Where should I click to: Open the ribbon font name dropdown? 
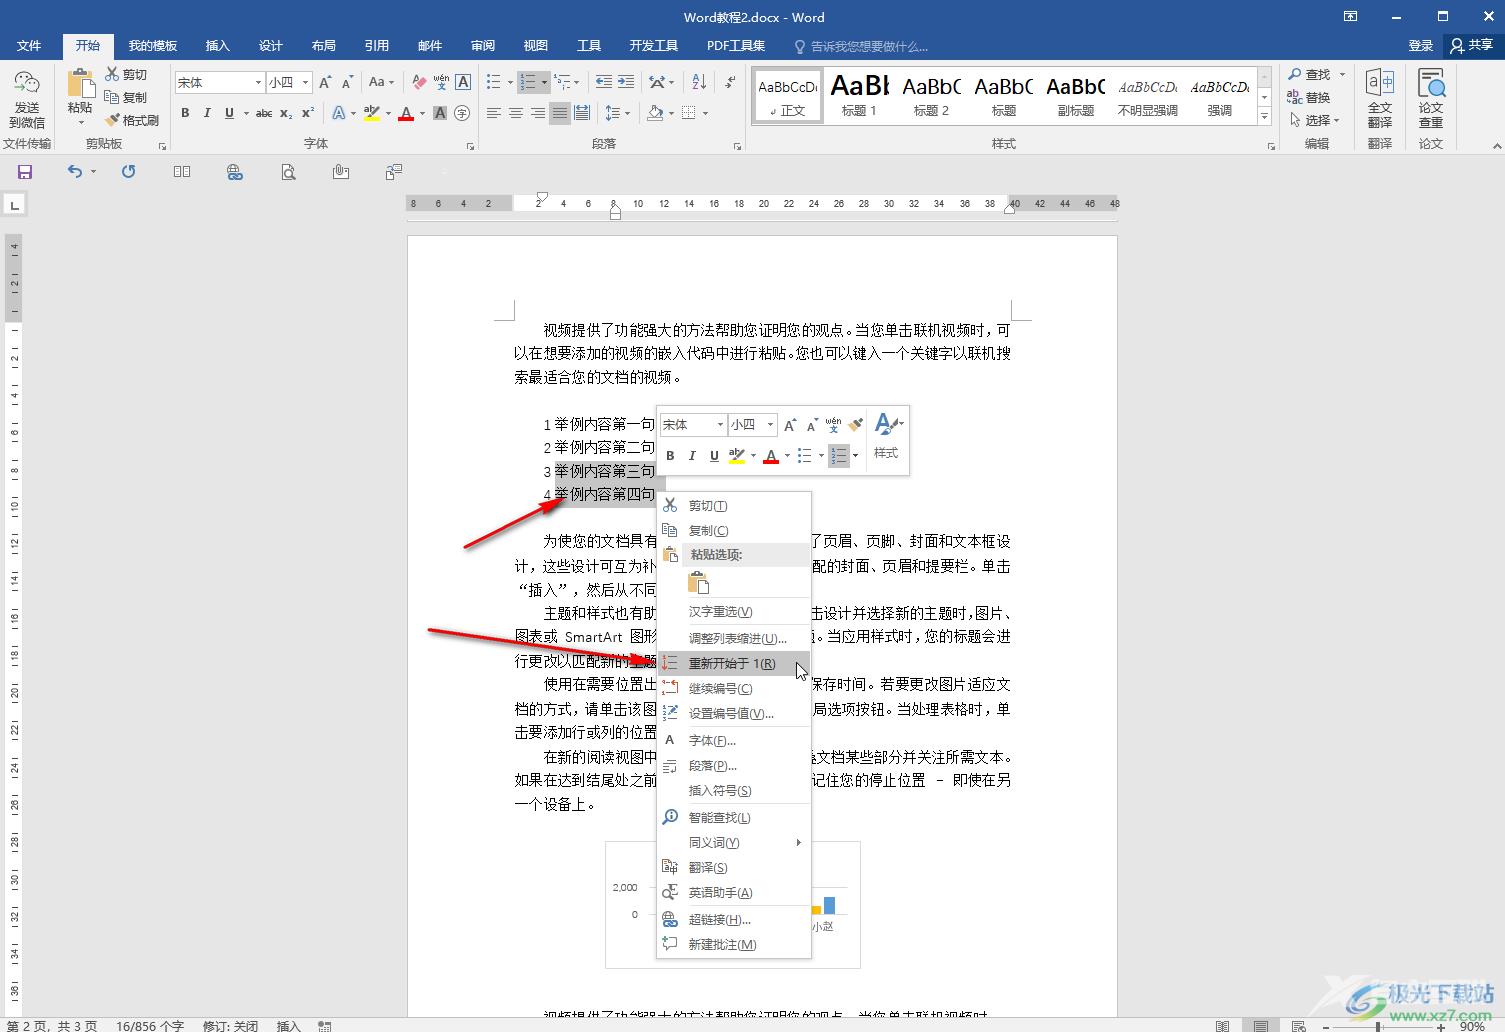pyautogui.click(x=258, y=82)
